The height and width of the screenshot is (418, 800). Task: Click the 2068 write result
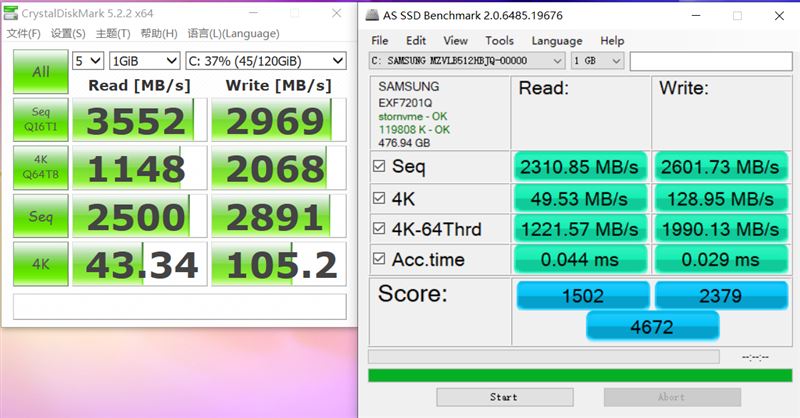coord(279,168)
